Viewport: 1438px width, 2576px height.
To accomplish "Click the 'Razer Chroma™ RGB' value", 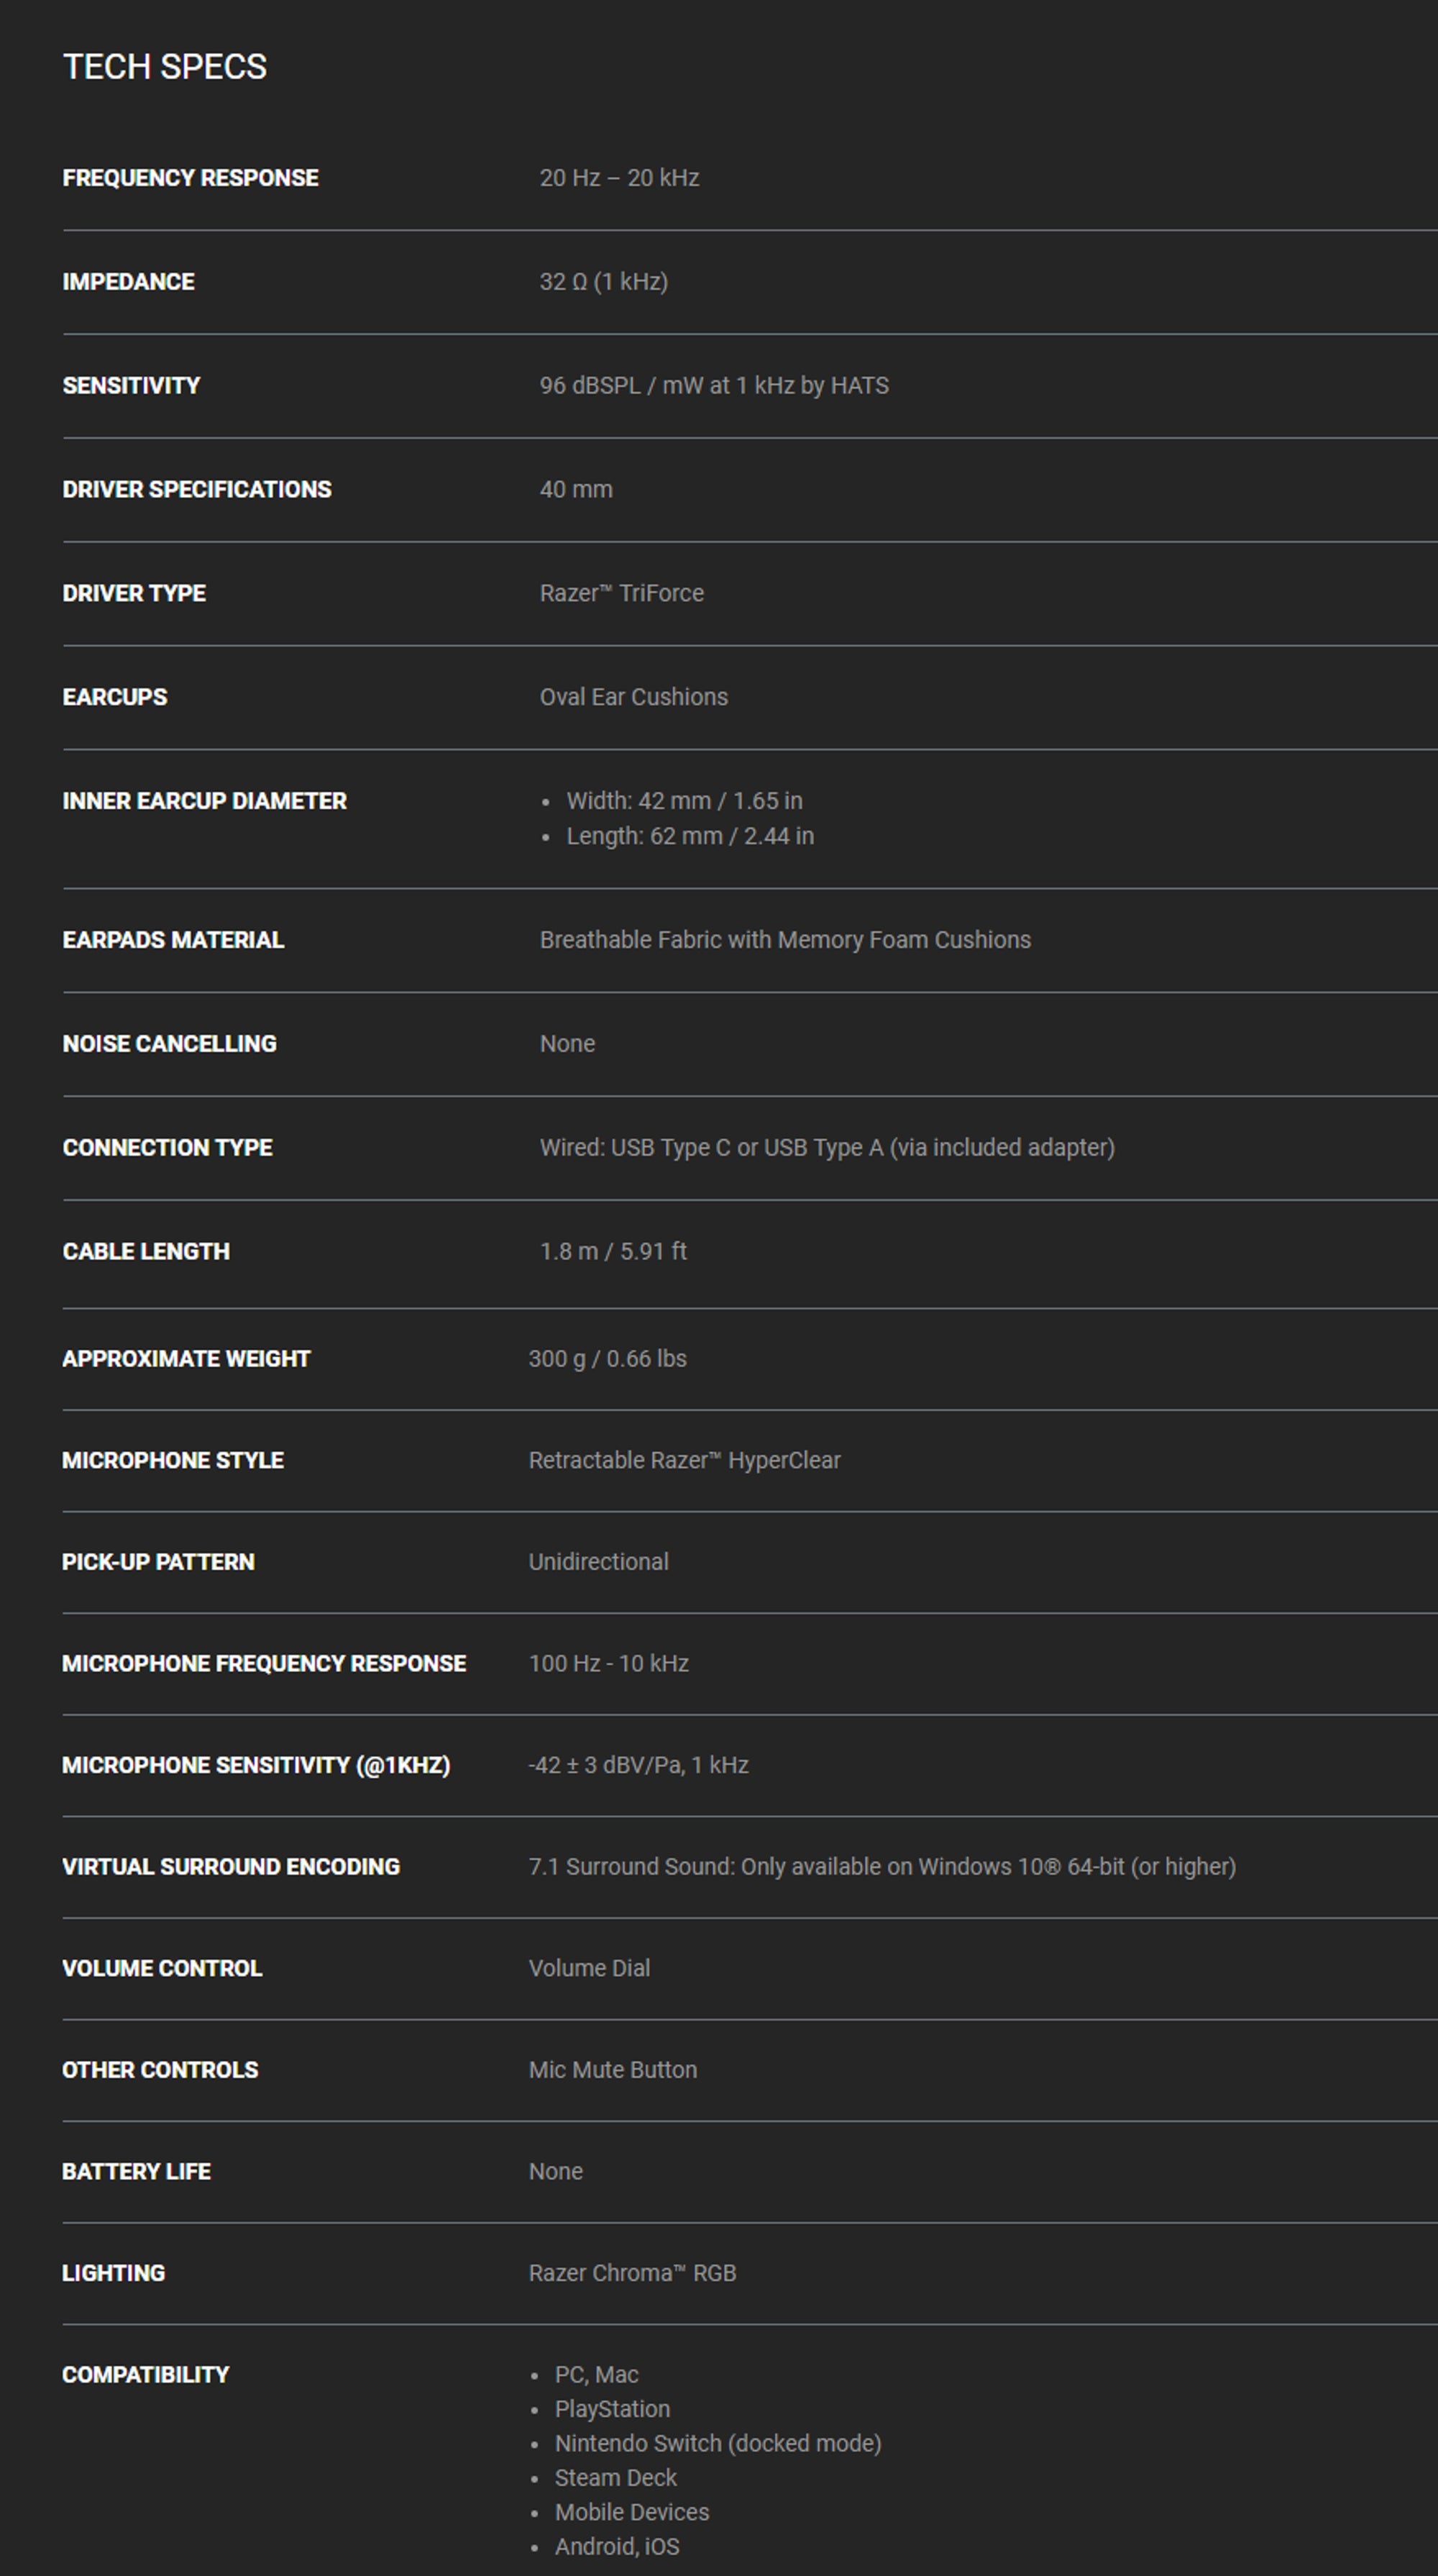I will 633,2275.
